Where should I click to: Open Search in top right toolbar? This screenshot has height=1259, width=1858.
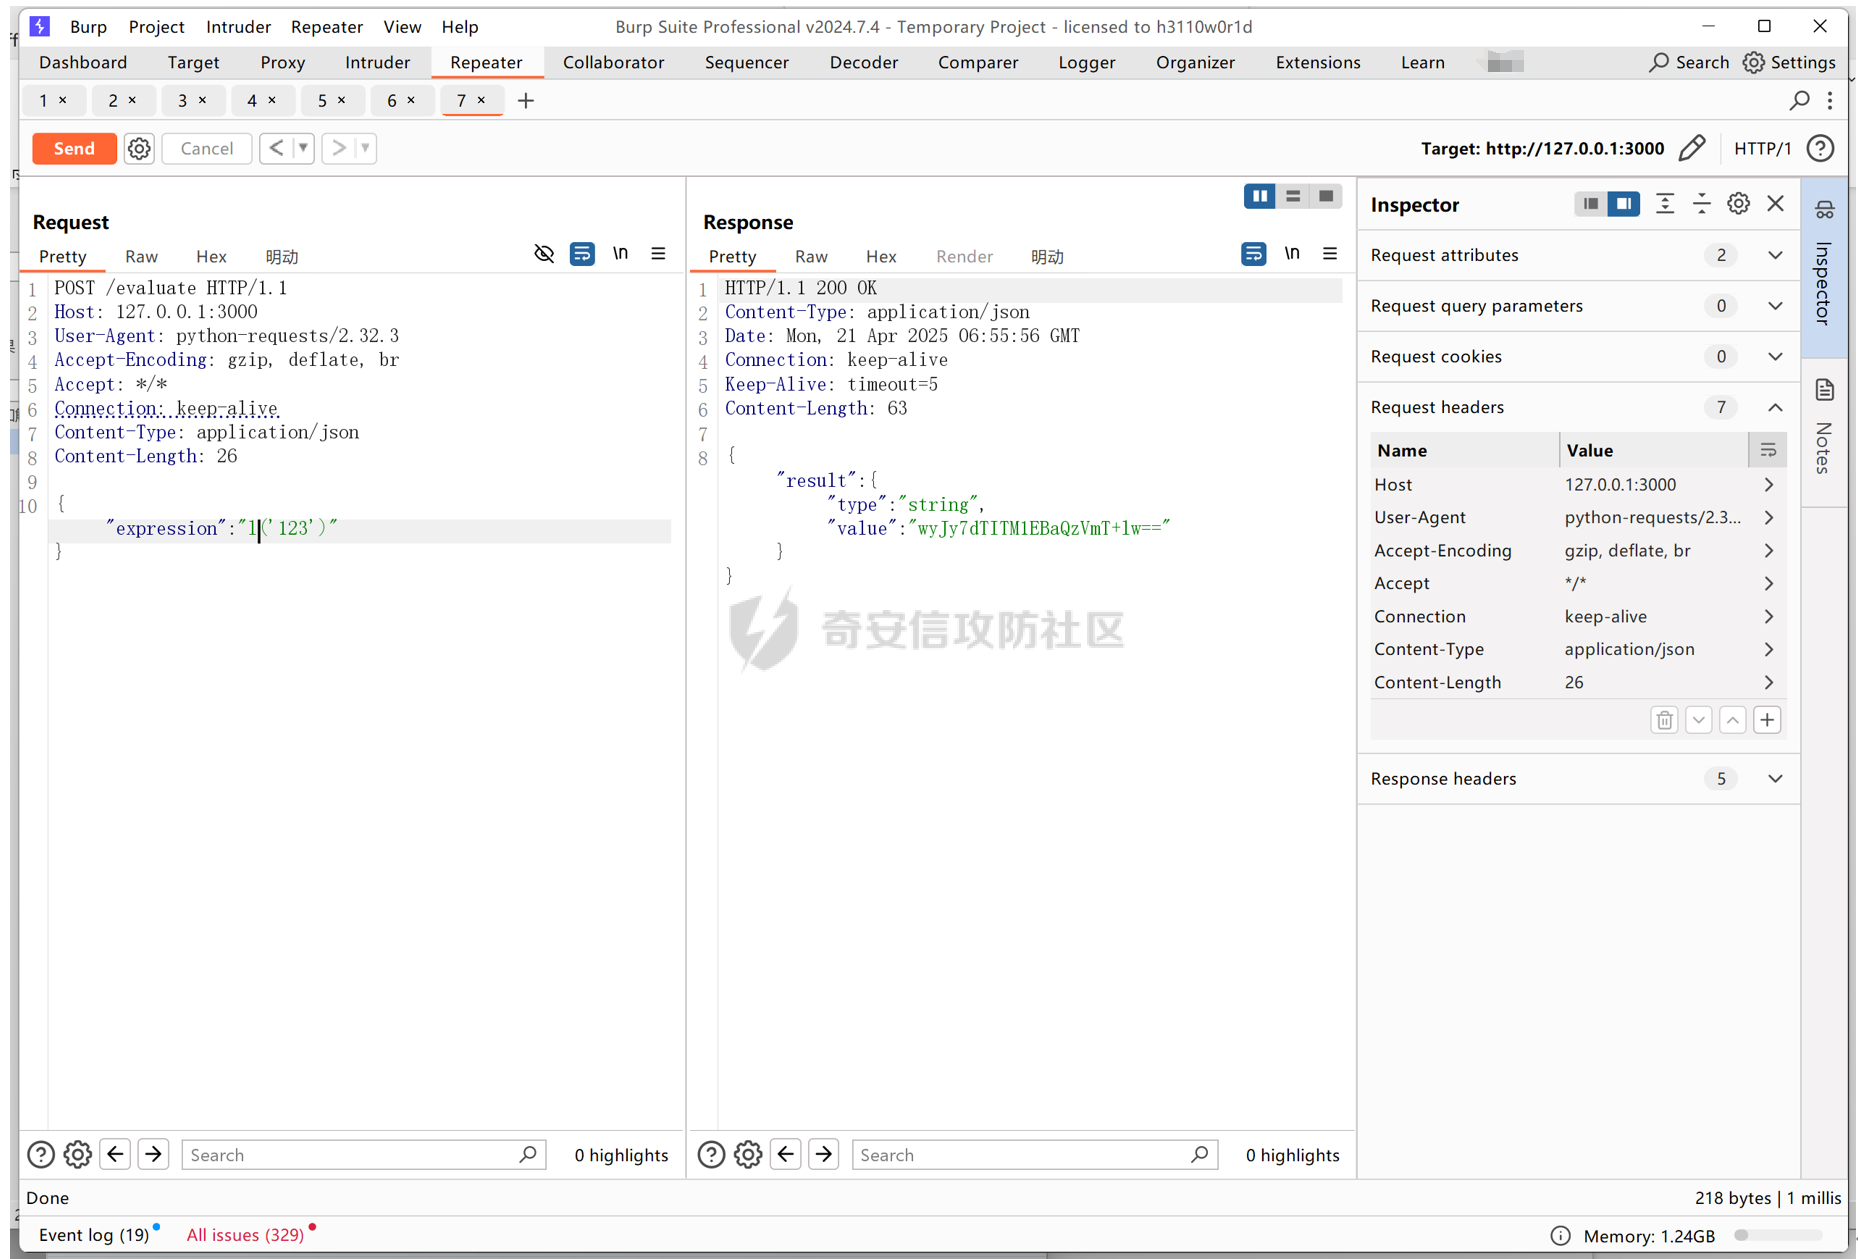pos(1688,62)
